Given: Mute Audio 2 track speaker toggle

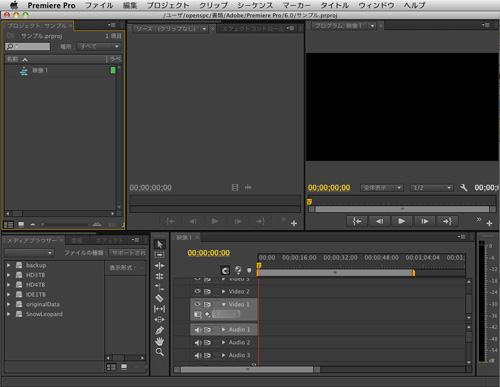Looking at the screenshot, I should (198, 342).
